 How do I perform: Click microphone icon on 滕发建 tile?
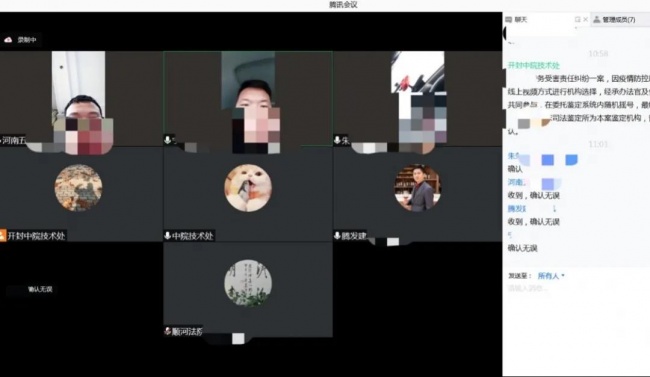pyautogui.click(x=337, y=236)
